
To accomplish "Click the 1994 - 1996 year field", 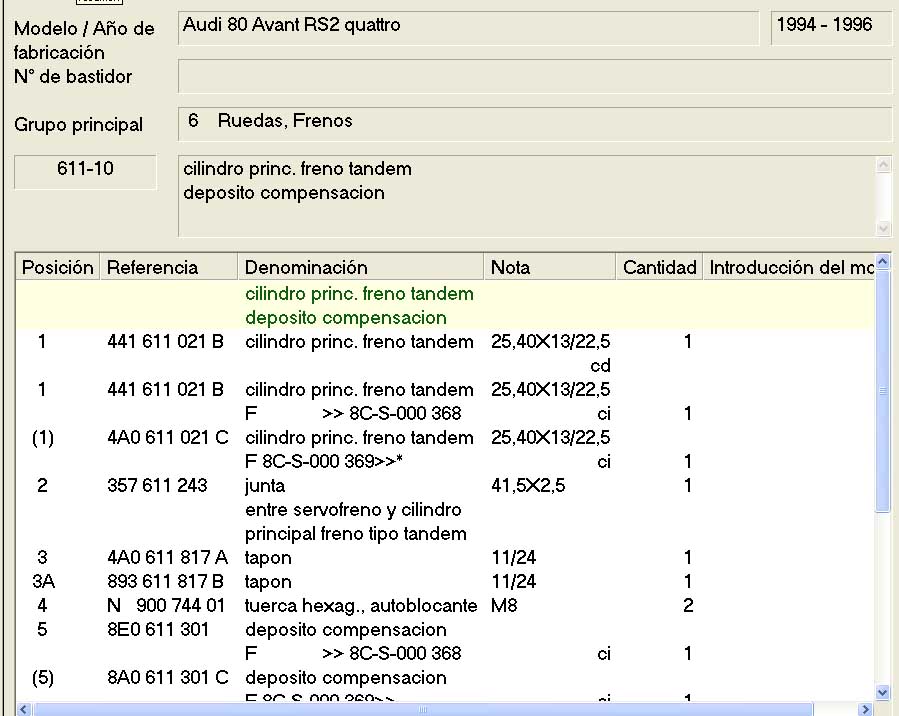I will [831, 28].
